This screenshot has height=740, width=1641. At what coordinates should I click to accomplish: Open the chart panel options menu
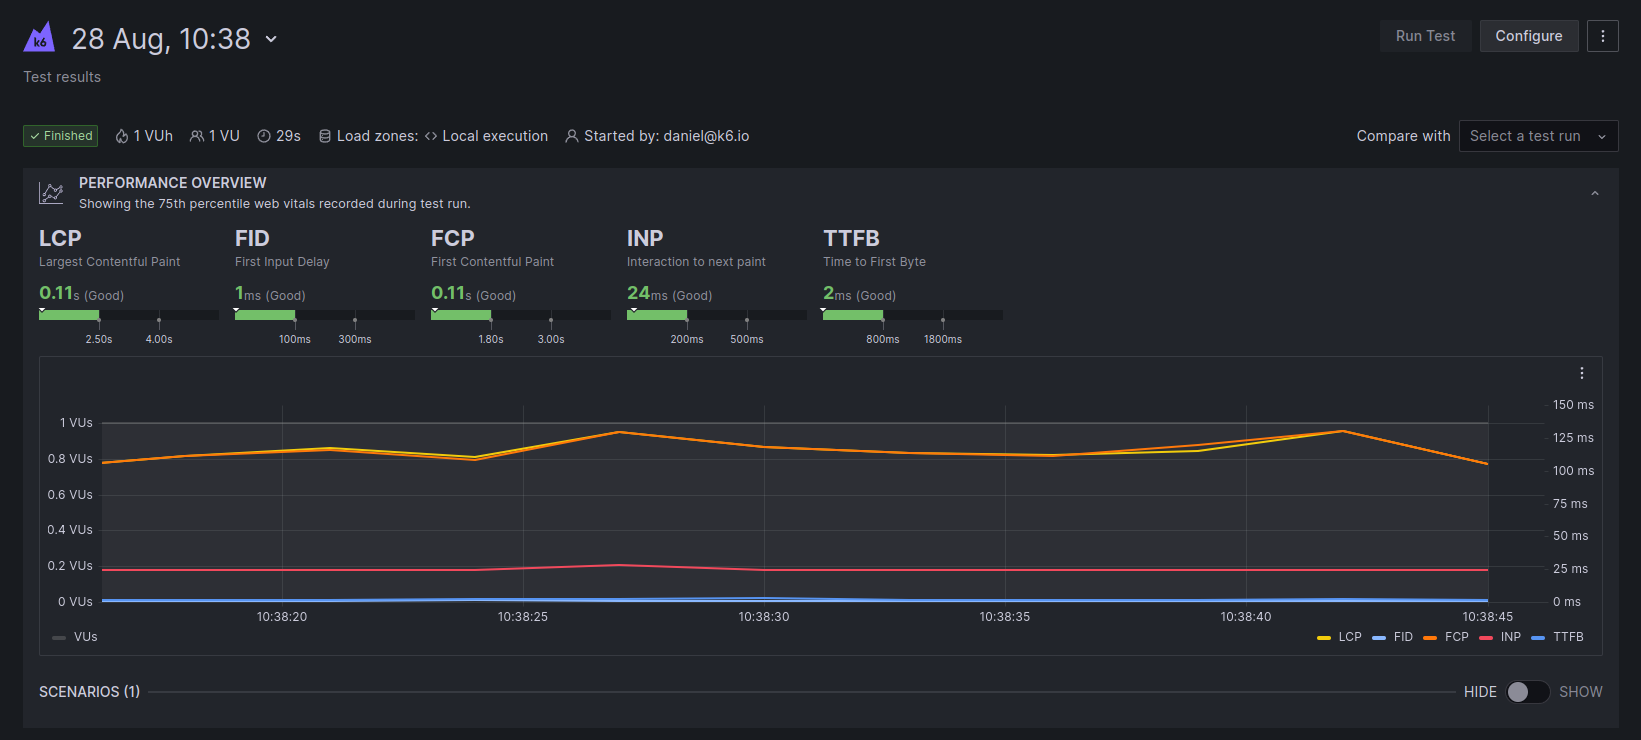(x=1581, y=373)
